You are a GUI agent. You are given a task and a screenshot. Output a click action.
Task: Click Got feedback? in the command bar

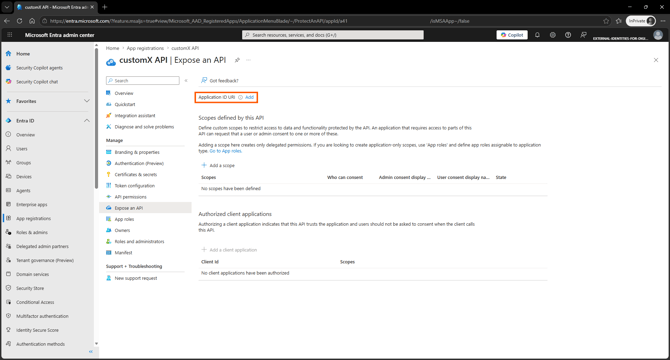tap(220, 81)
